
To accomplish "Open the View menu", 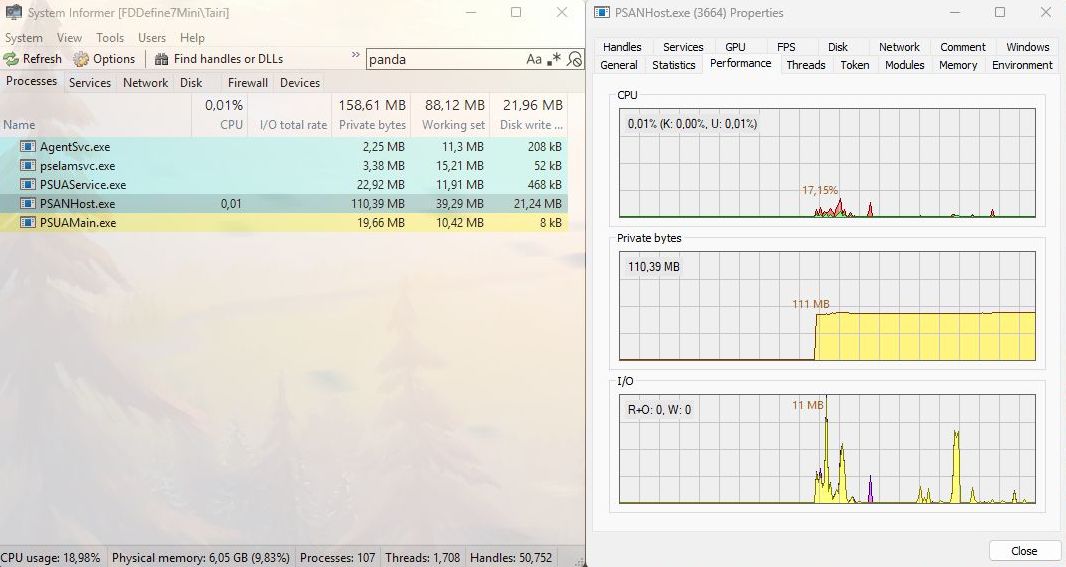I will 69,38.
